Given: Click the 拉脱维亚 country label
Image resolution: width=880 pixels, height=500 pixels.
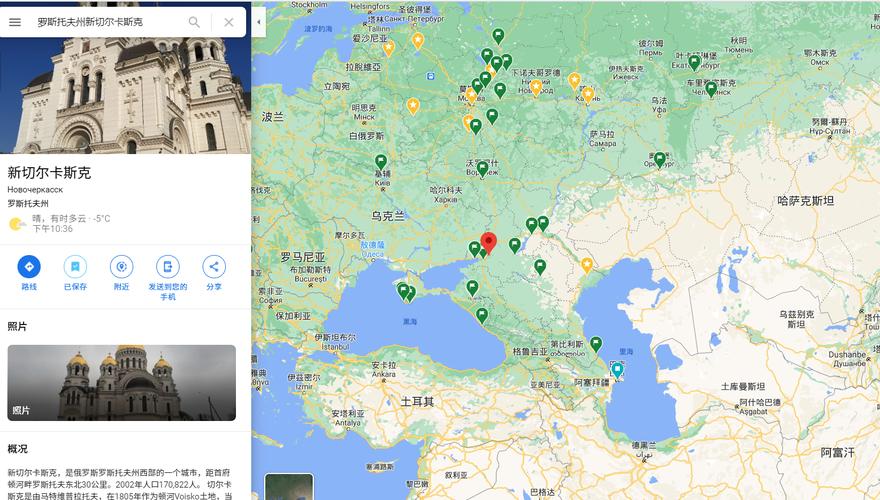Looking at the screenshot, I should coord(363,67).
